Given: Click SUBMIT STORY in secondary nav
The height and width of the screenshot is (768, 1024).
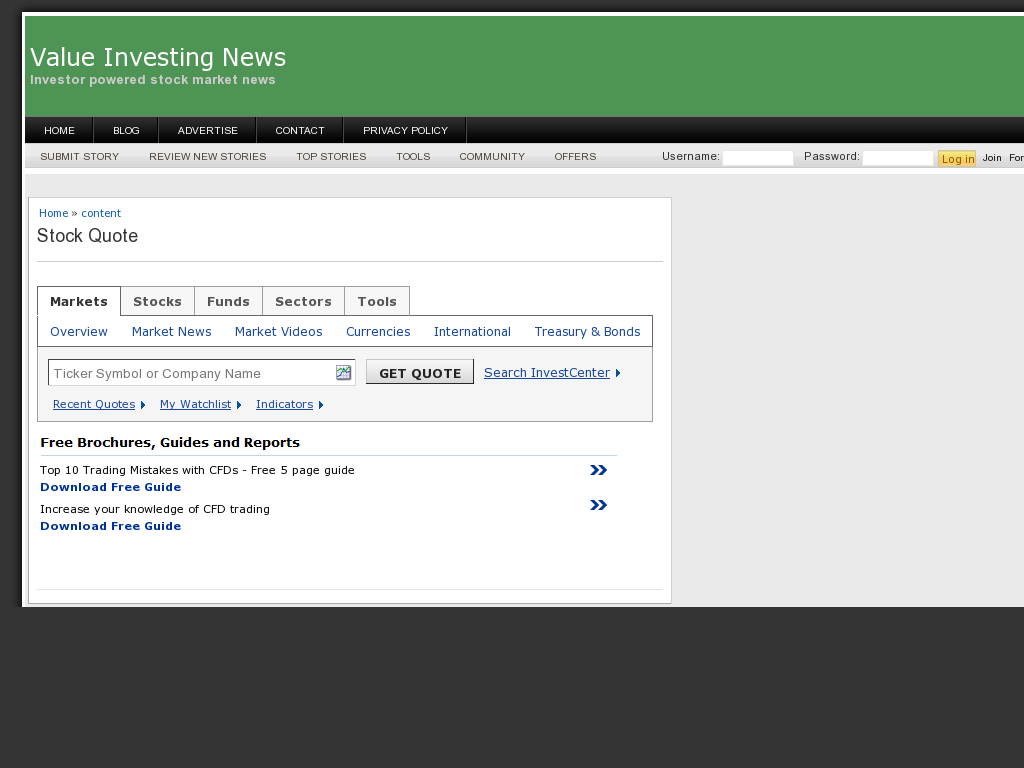Looking at the screenshot, I should pos(80,156).
